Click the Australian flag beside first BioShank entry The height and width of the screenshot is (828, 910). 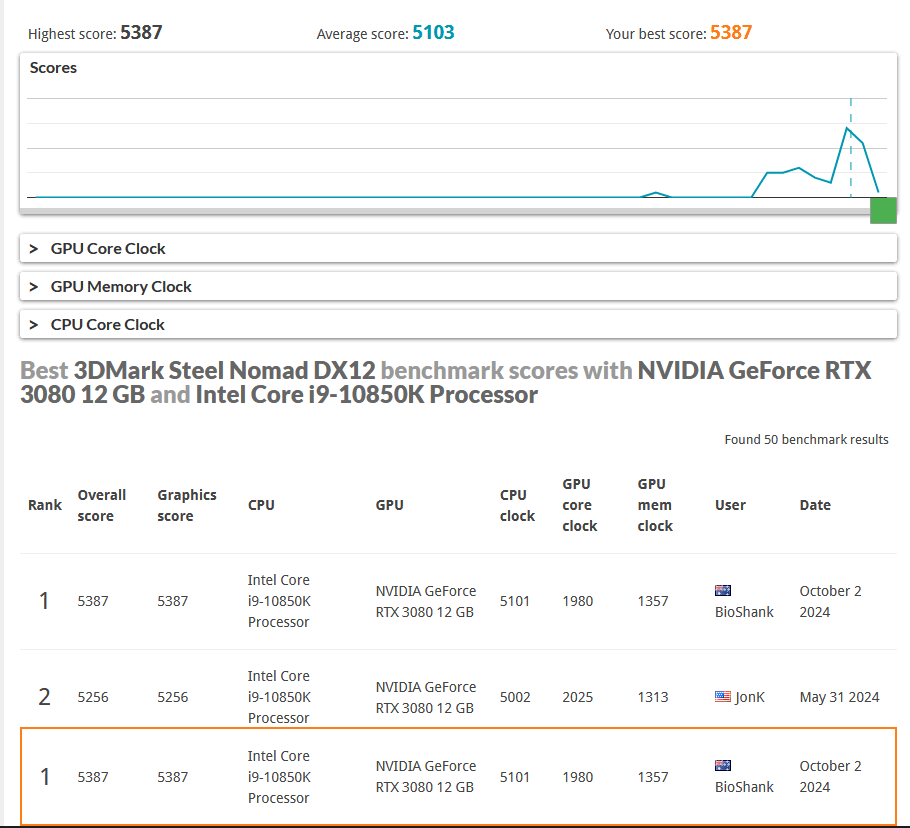[723, 591]
